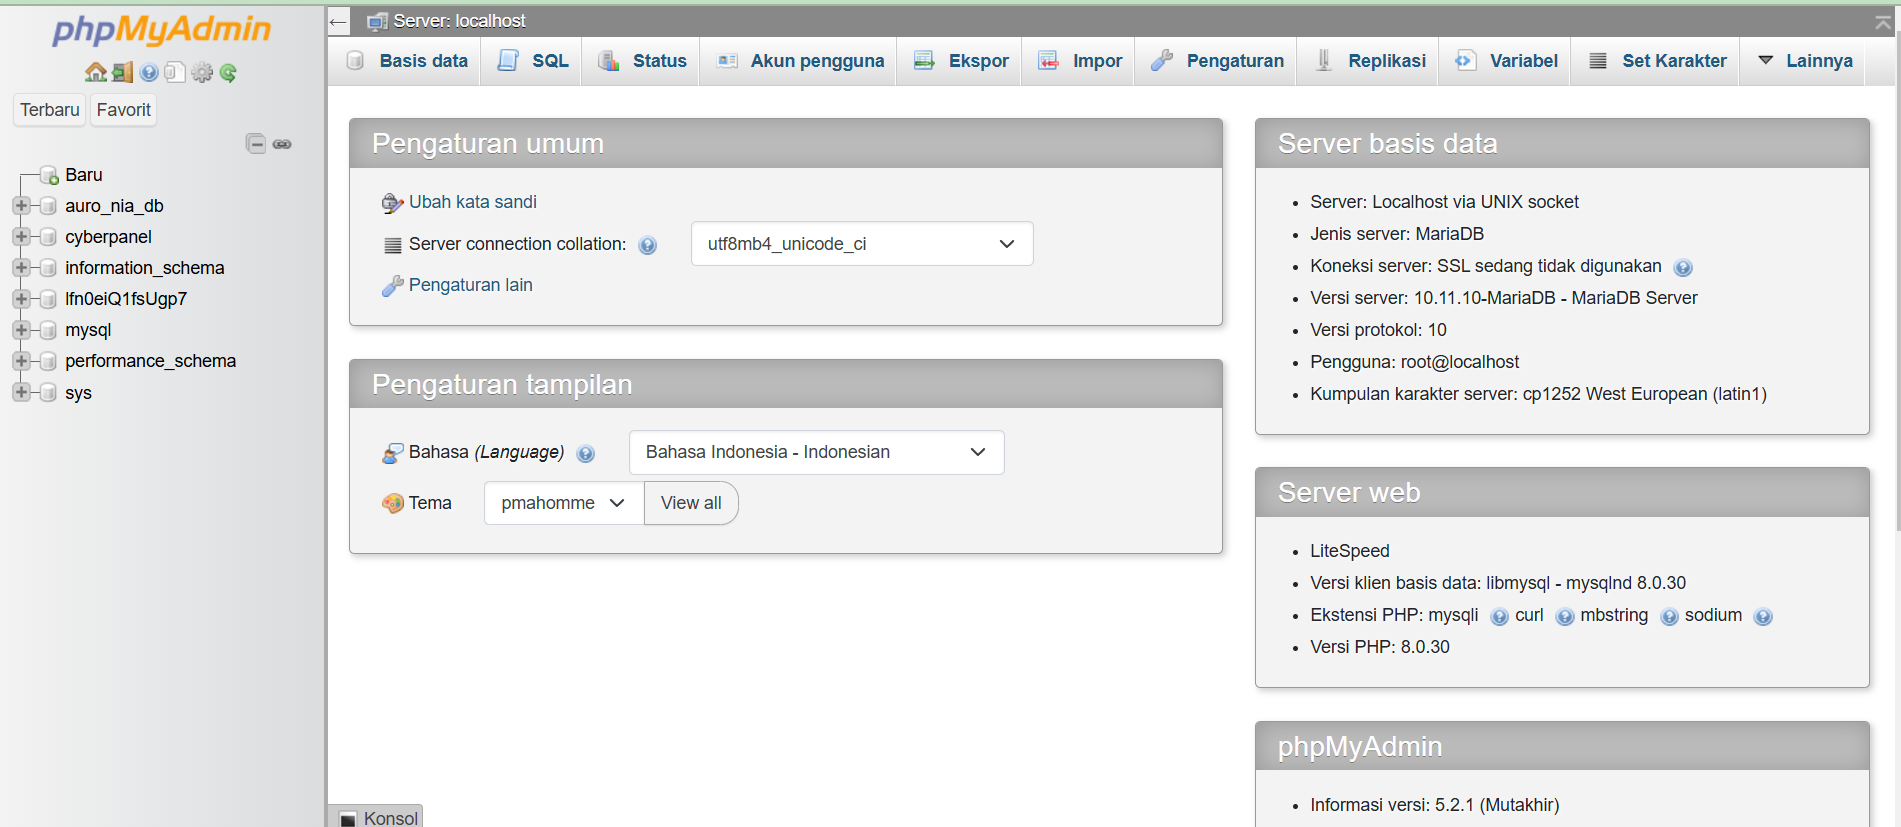Select sys database name
Viewport: 1901px width, 827px height.
pos(78,393)
